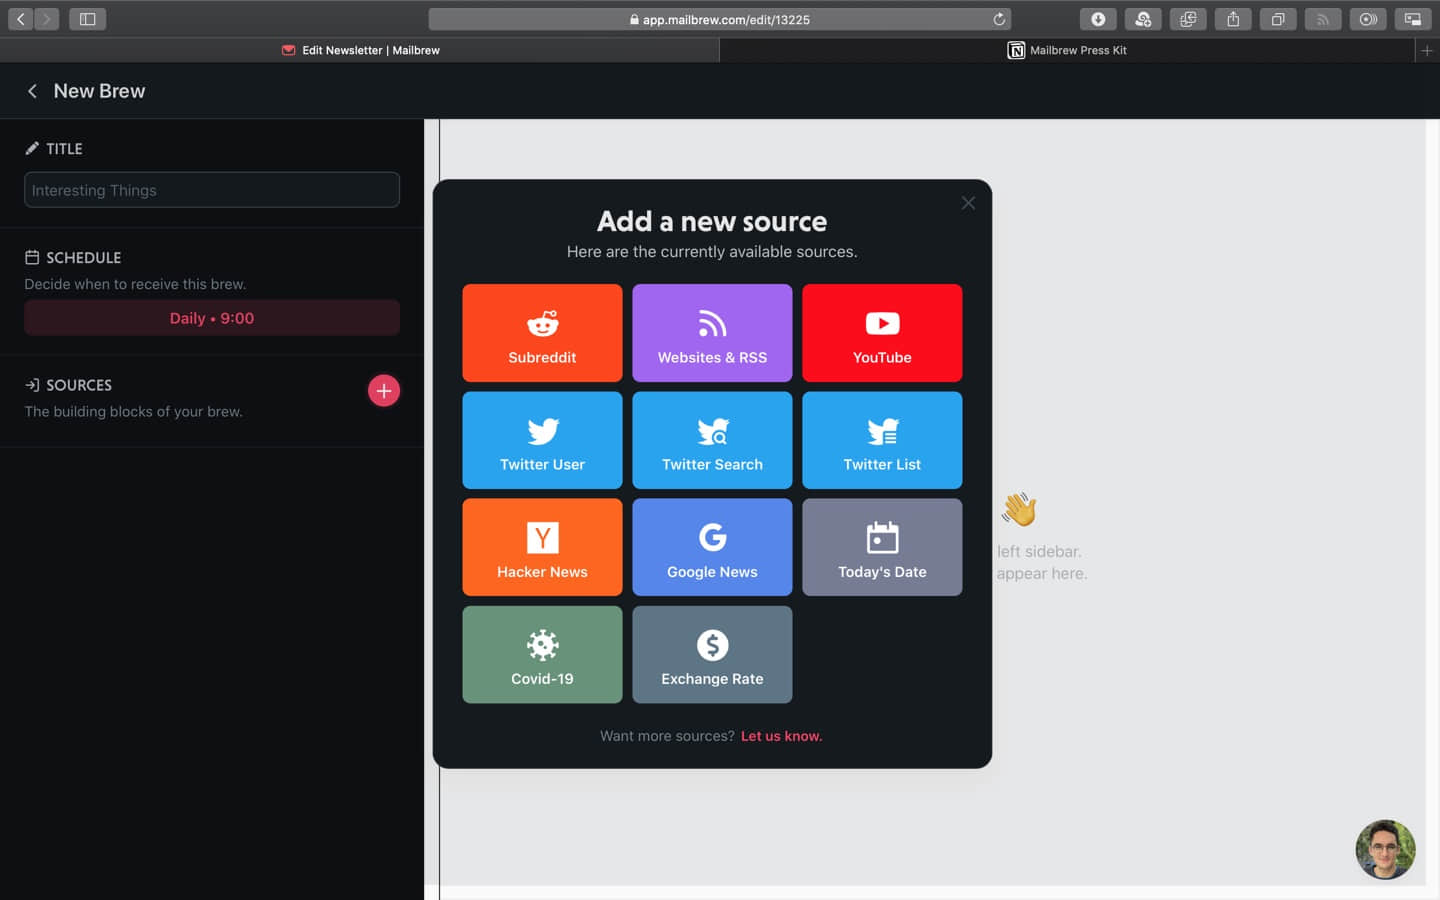Click the SOURCES section heading

[79, 385]
